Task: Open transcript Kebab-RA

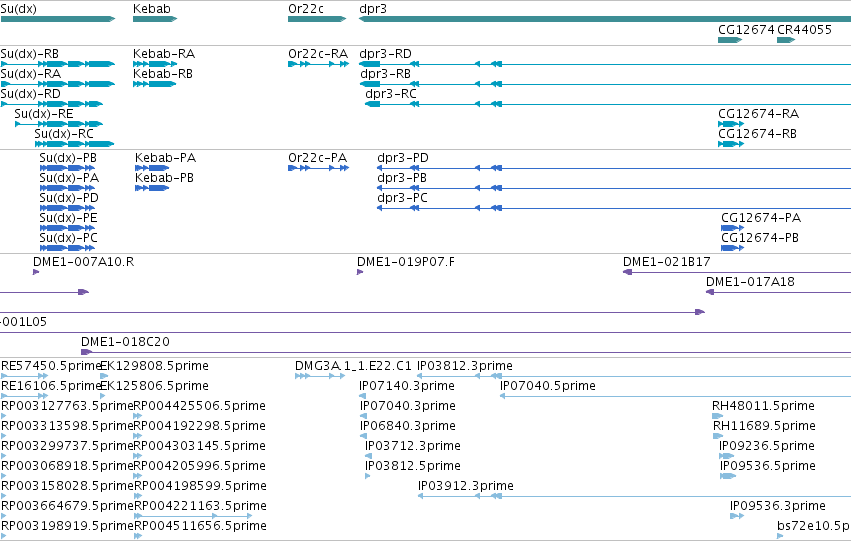Action: tap(155, 64)
